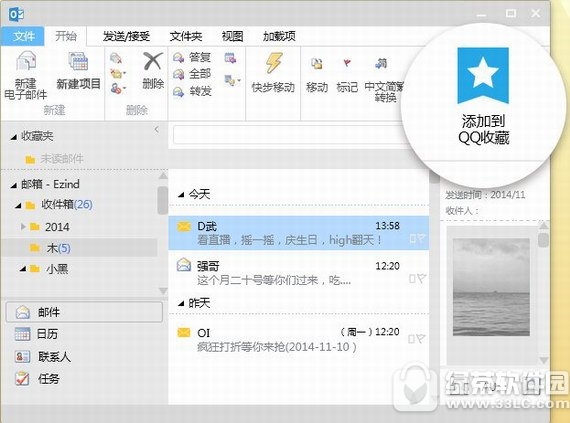Open the email from 强哥
This screenshot has width=570, height=423.
click(298, 273)
